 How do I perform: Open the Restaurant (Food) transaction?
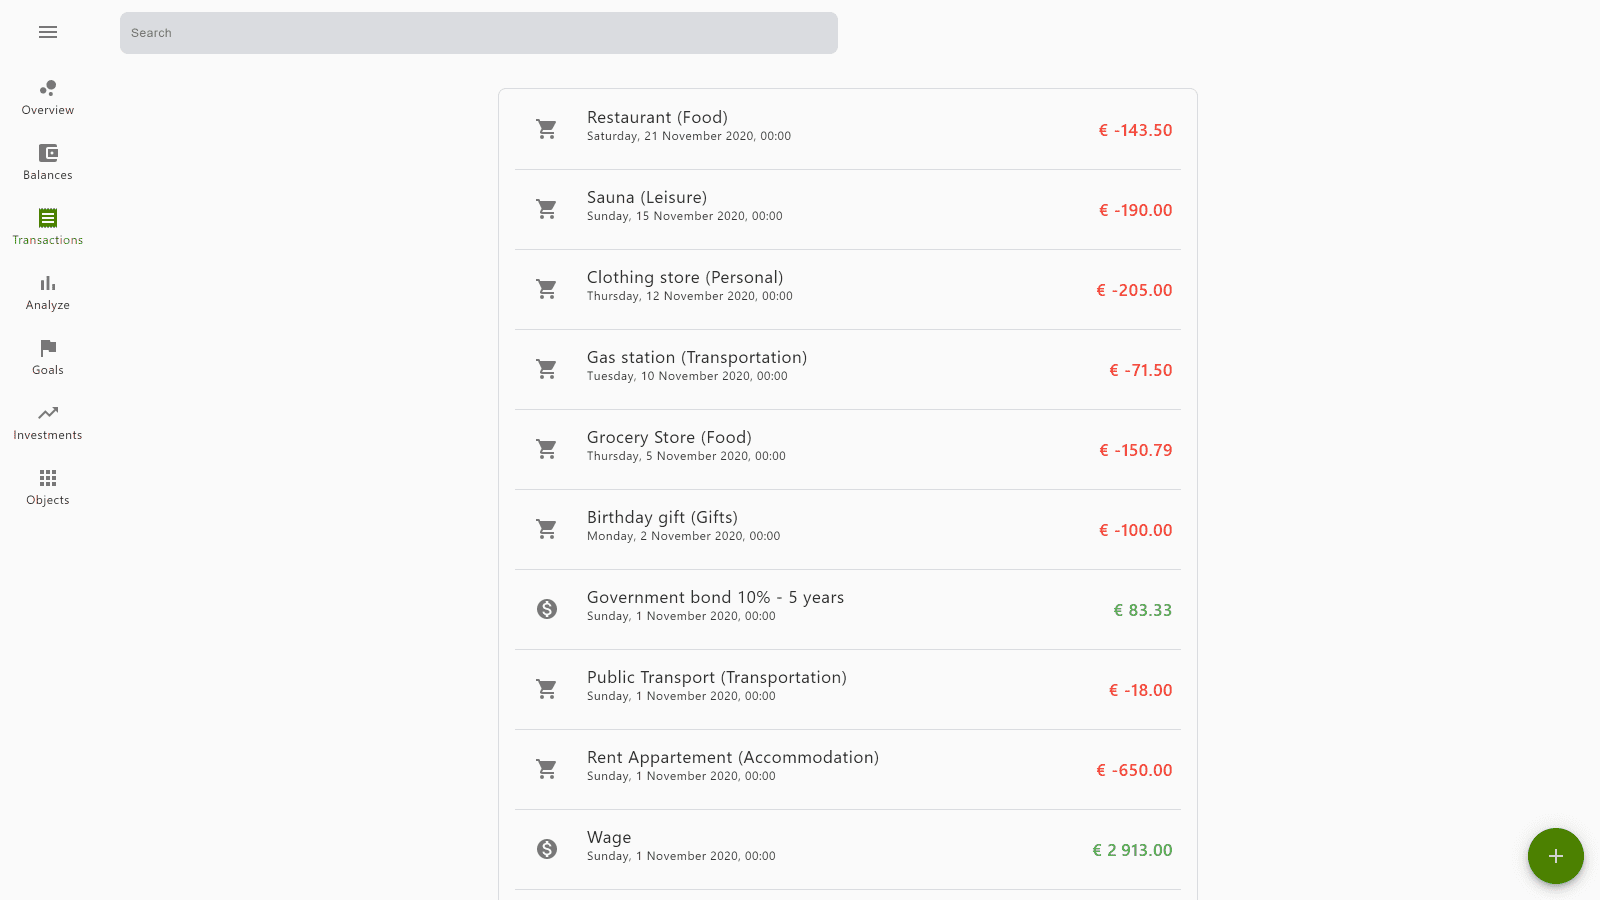848,130
